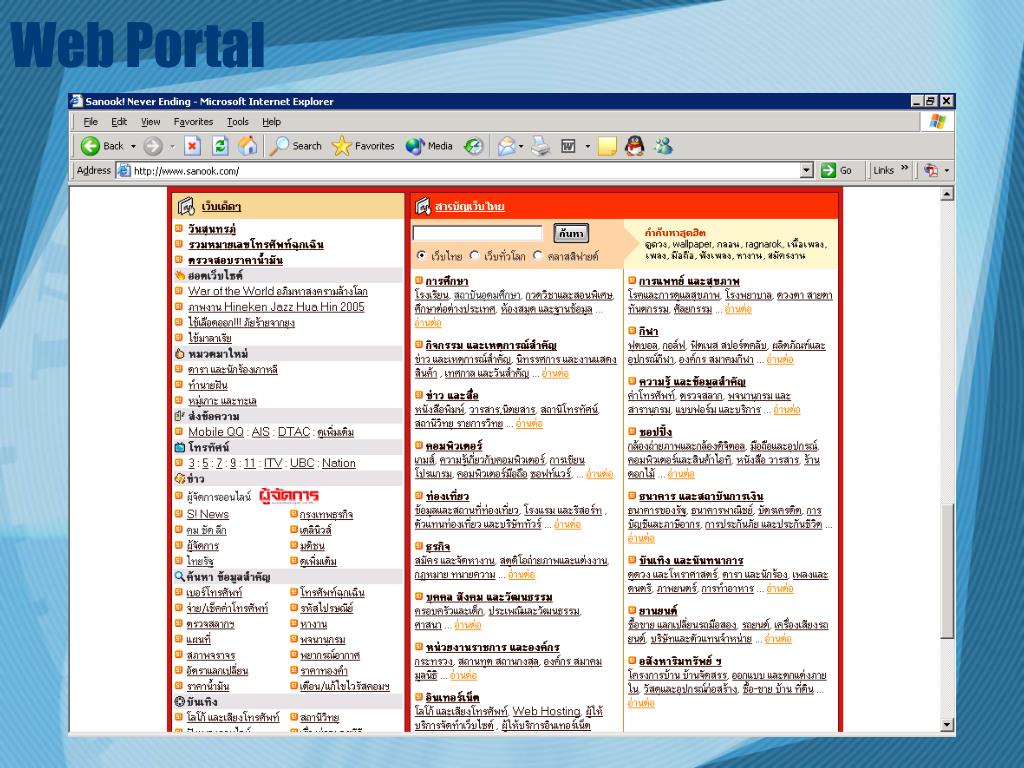The height and width of the screenshot is (768, 1024).
Task: Click the Forward arrow icon
Action: [153, 146]
